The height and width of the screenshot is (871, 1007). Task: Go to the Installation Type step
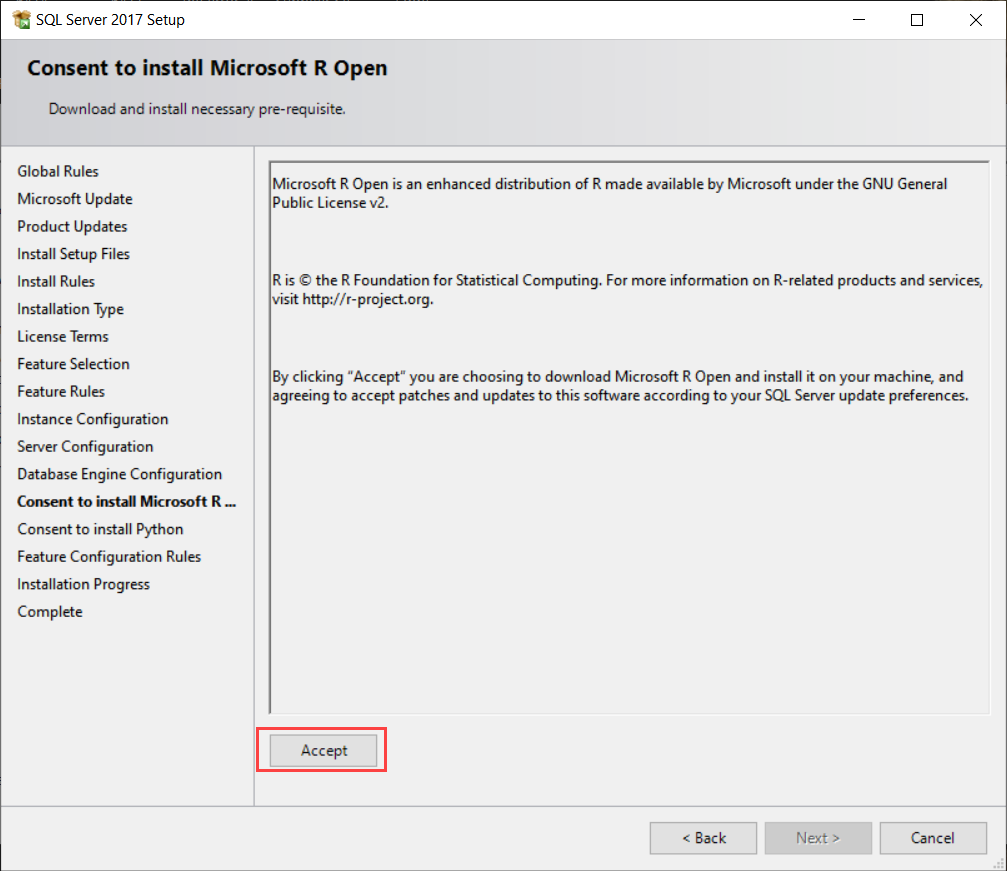[x=70, y=309]
